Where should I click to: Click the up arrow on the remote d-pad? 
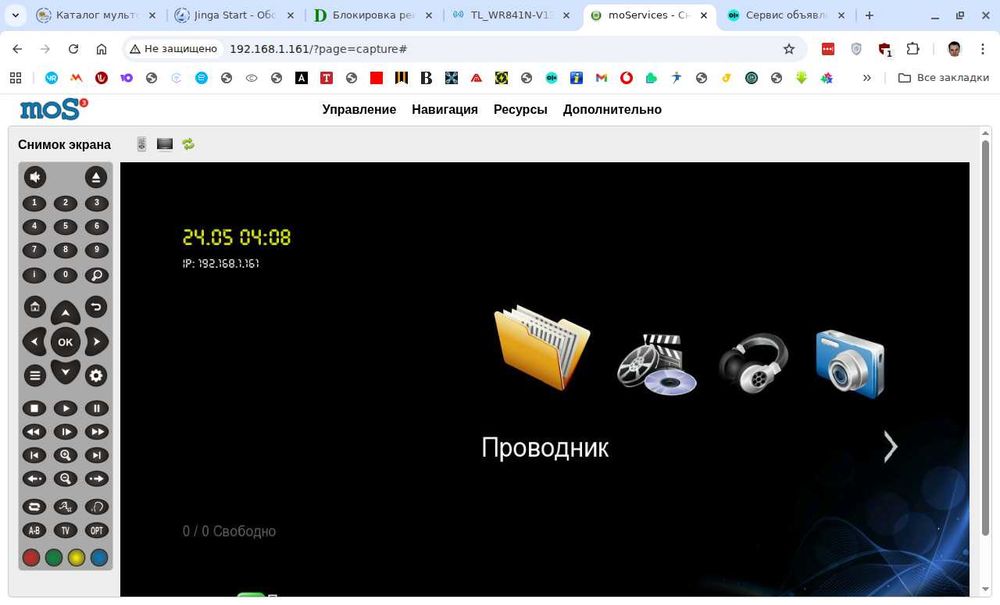[x=65, y=313]
